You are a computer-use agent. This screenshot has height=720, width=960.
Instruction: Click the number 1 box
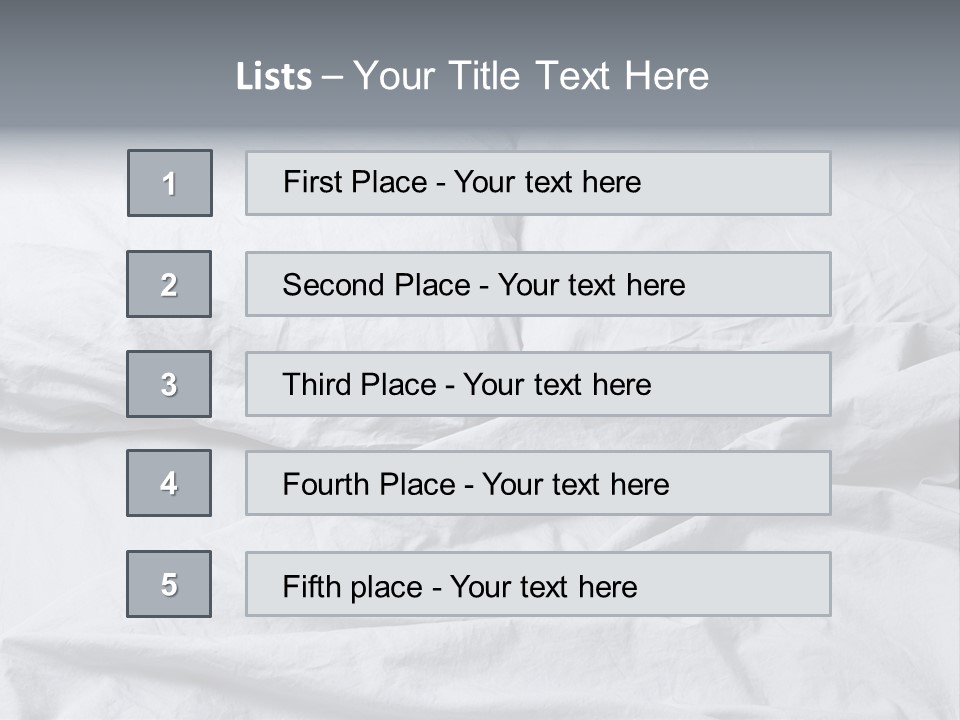click(170, 183)
